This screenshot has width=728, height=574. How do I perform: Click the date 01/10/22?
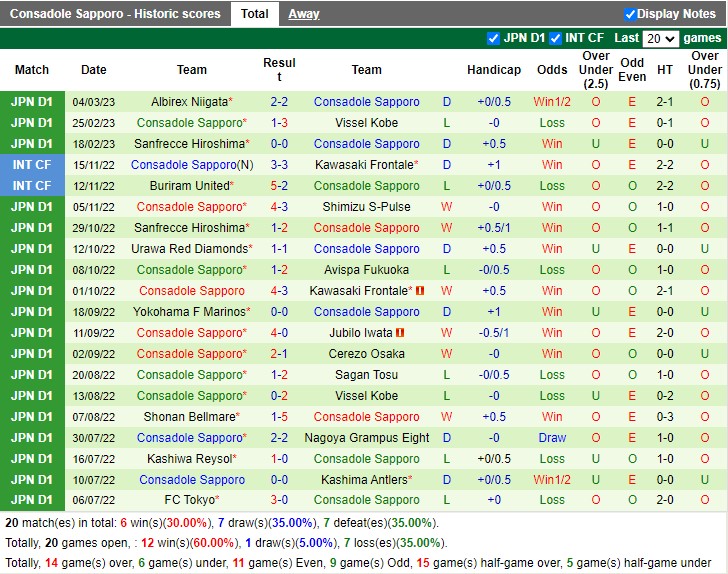point(94,291)
